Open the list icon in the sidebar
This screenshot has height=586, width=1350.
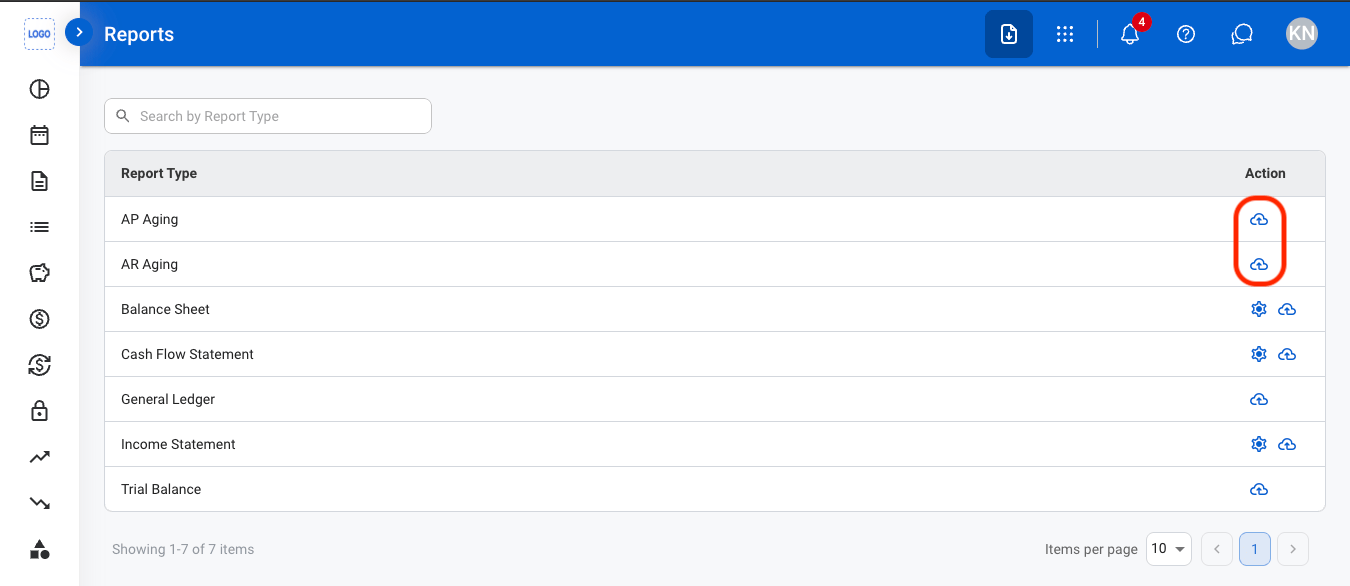39,227
